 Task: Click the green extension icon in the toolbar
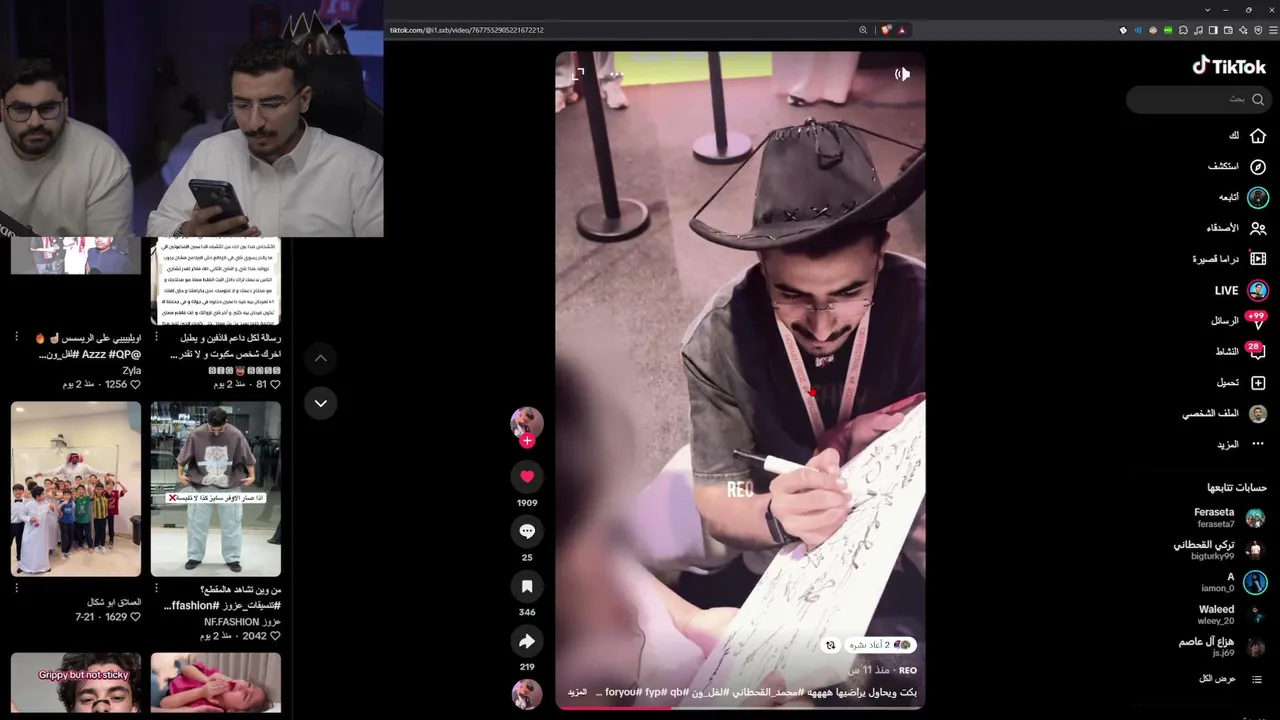[1168, 30]
